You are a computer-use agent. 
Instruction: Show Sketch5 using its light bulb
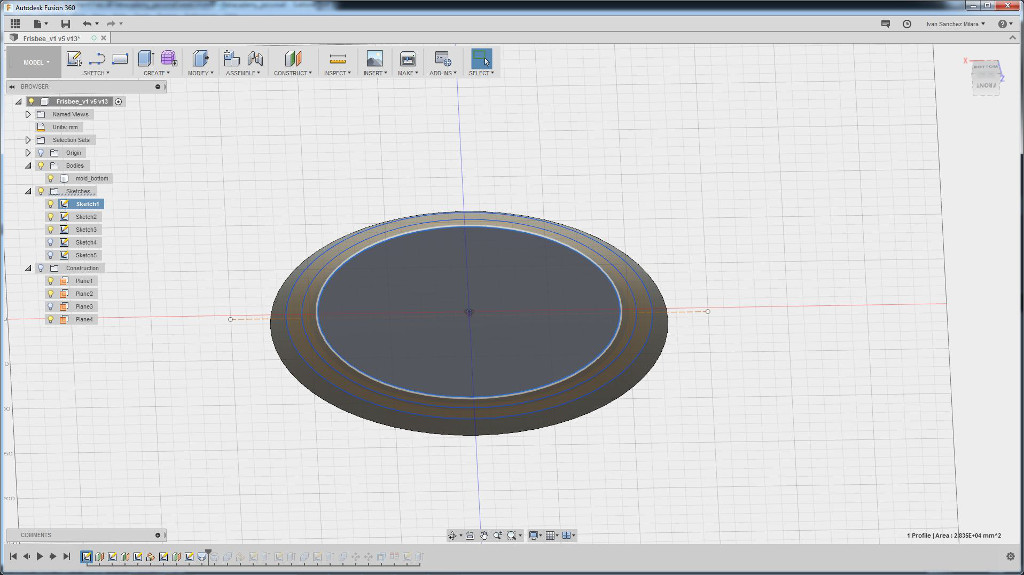[50, 255]
